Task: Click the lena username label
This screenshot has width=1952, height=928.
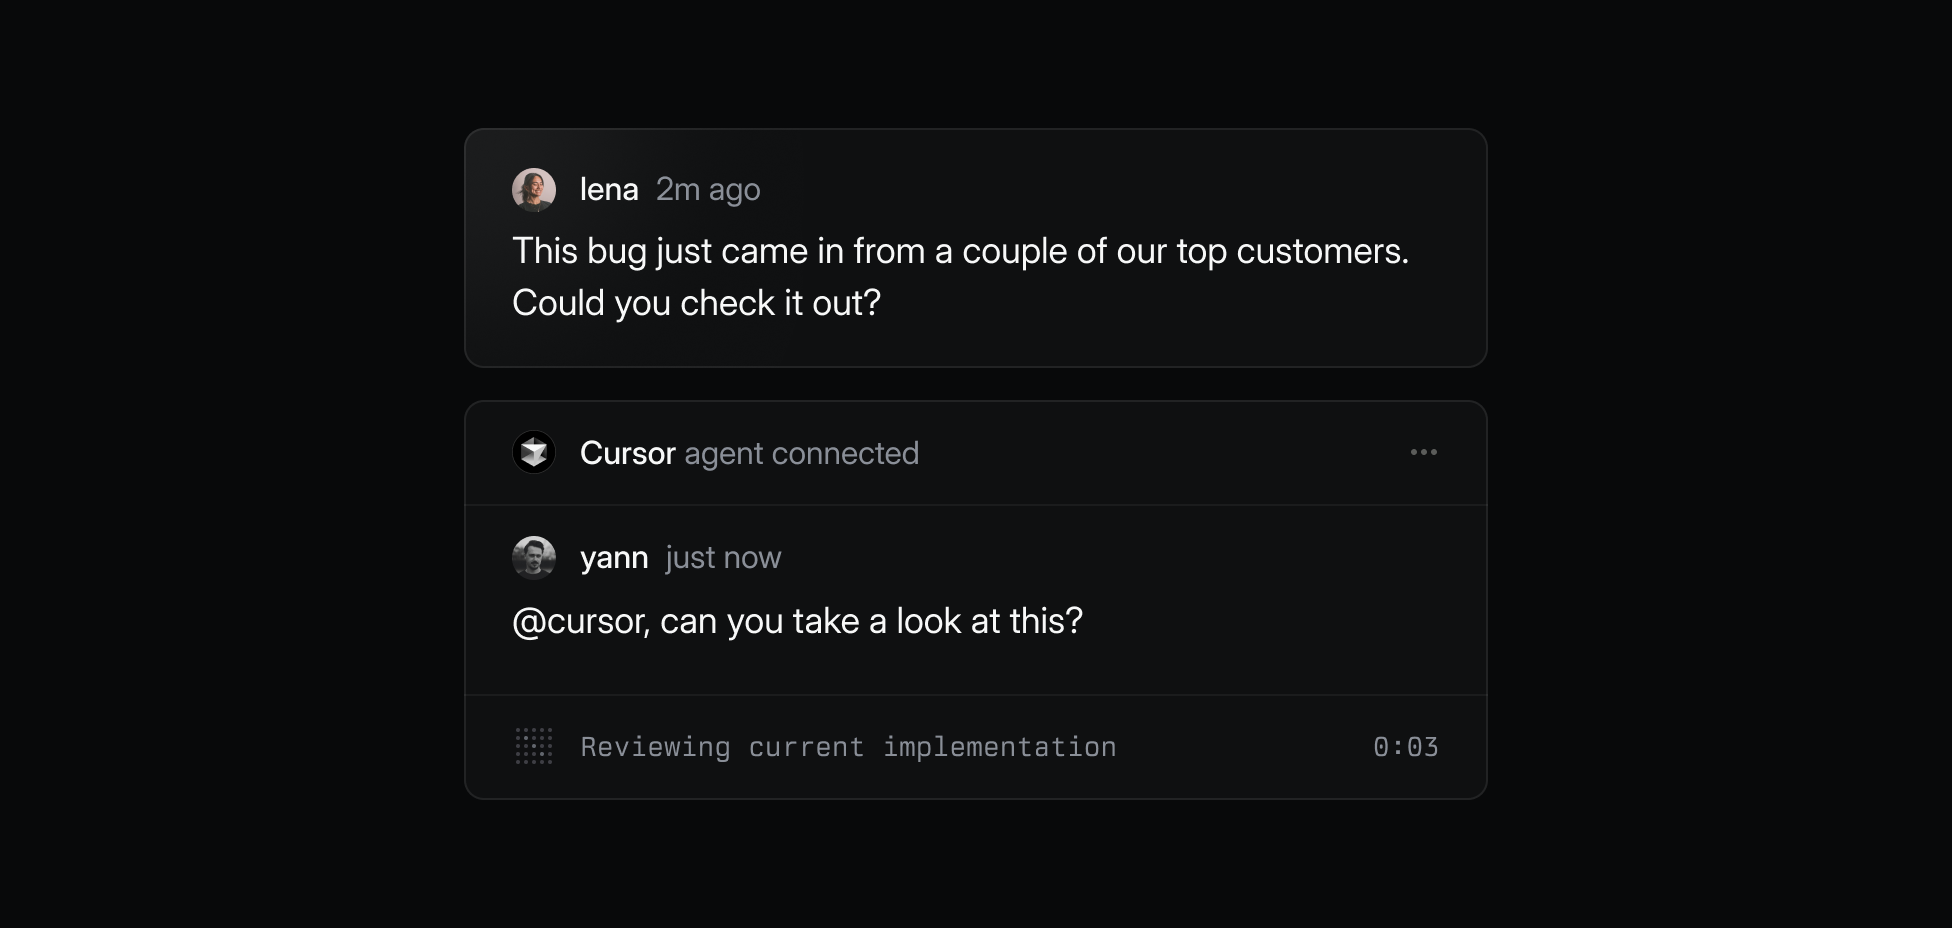Action: point(610,188)
